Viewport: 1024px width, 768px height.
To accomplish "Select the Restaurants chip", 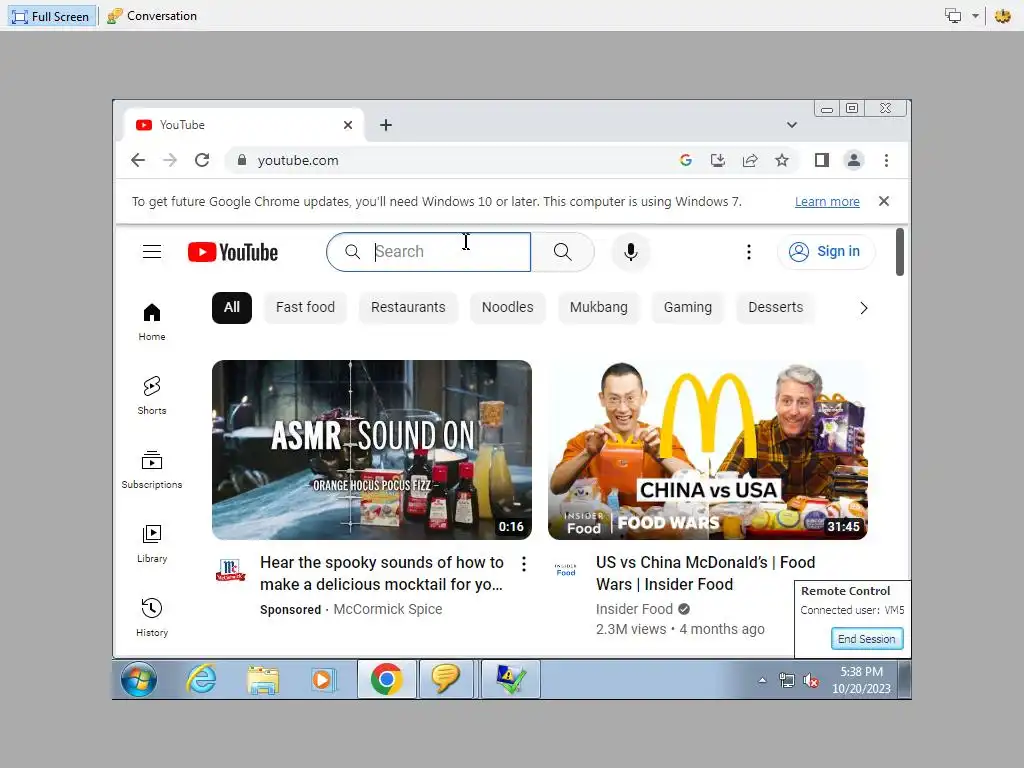I will click(x=408, y=308).
